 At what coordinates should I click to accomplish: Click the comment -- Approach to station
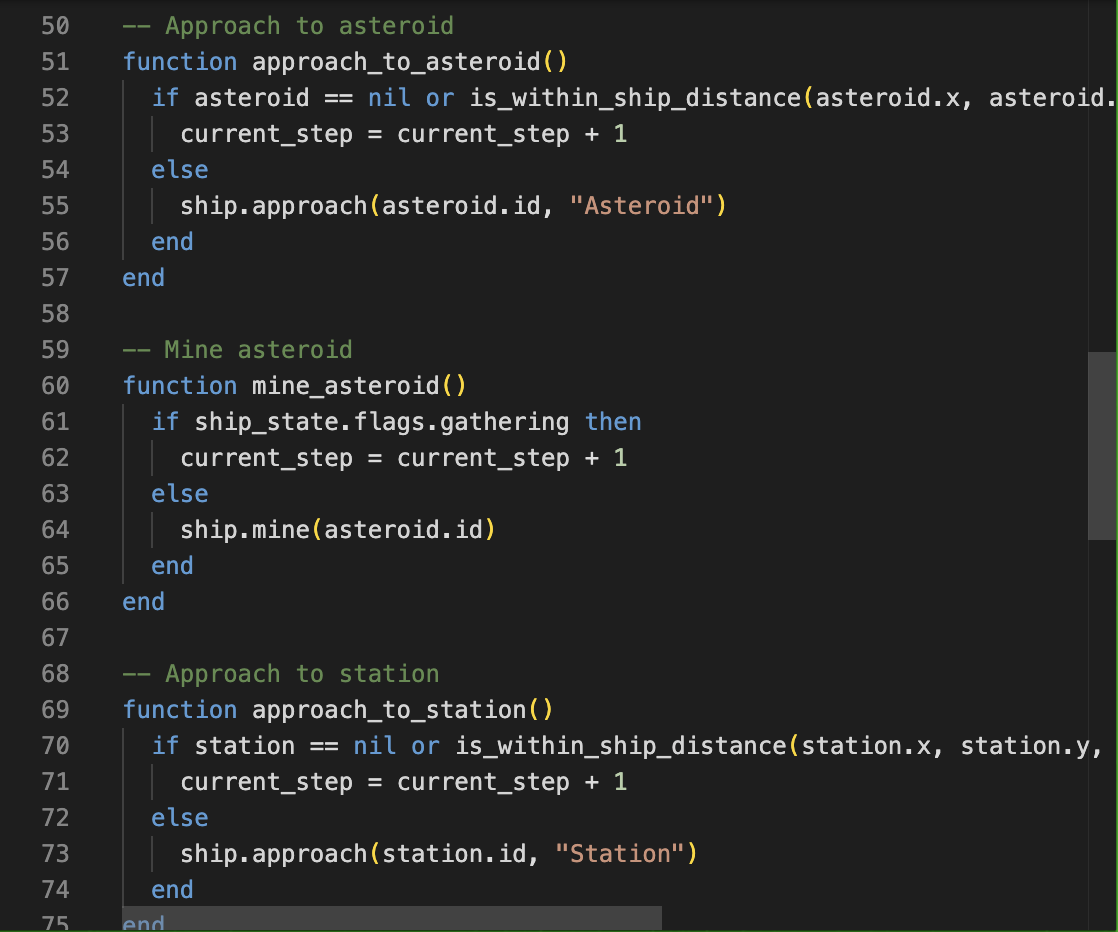pyautogui.click(x=280, y=673)
